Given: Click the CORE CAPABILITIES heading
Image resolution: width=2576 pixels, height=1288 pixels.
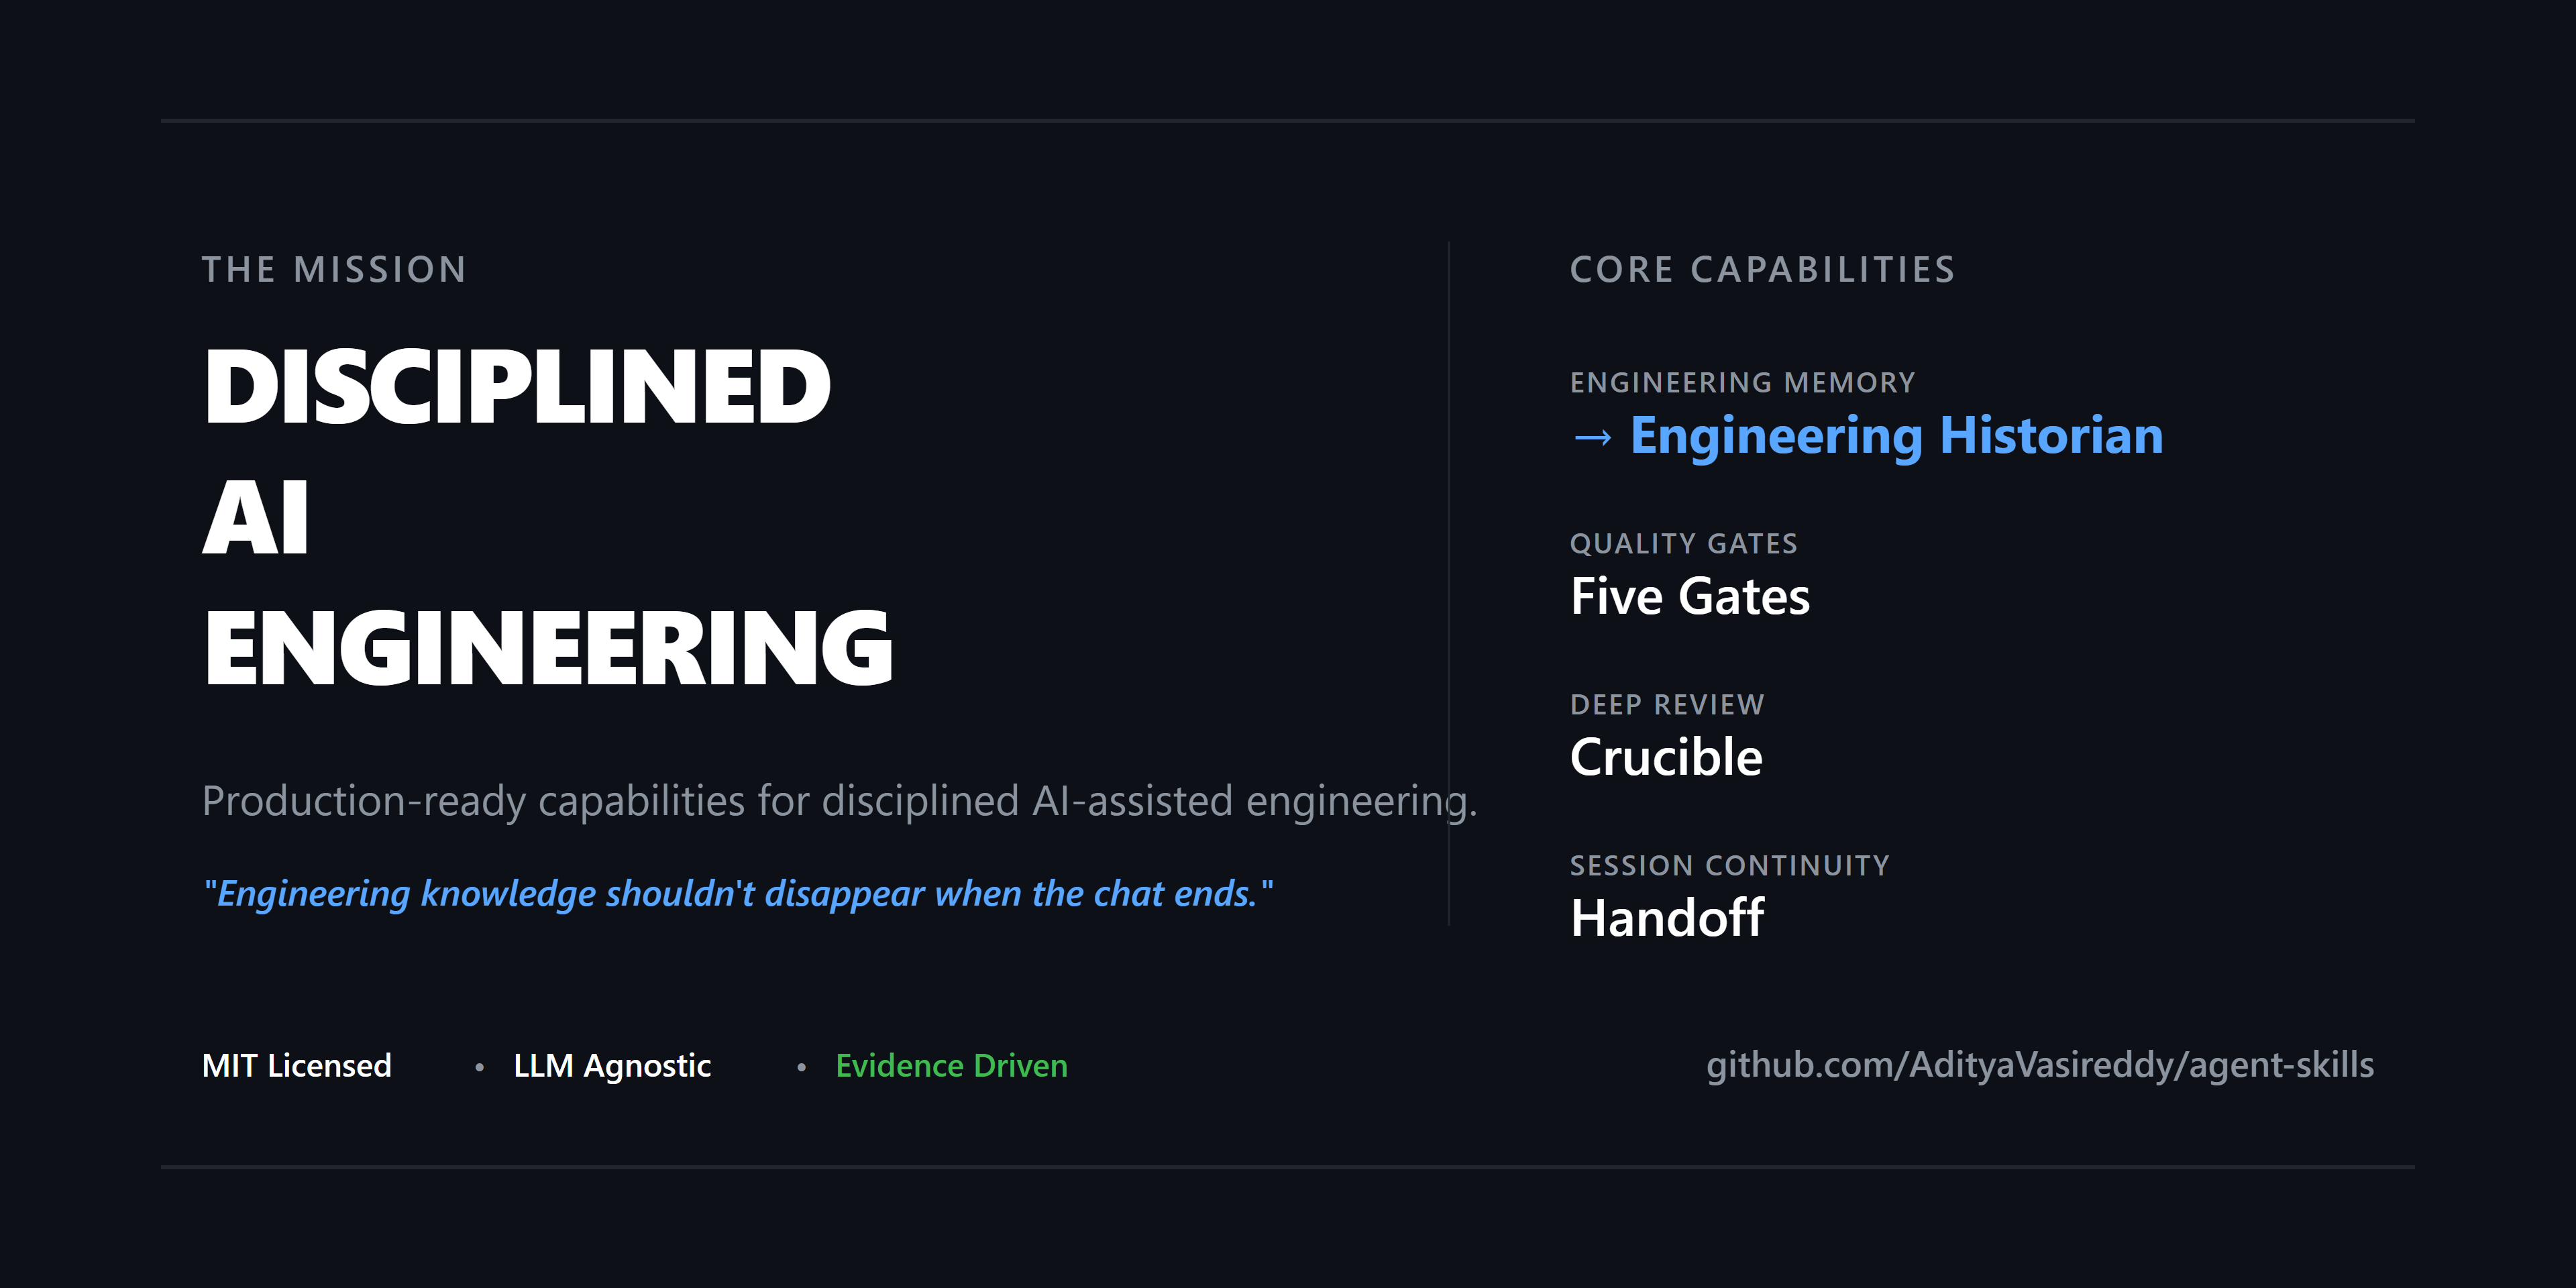Looking at the screenshot, I should (1763, 270).
